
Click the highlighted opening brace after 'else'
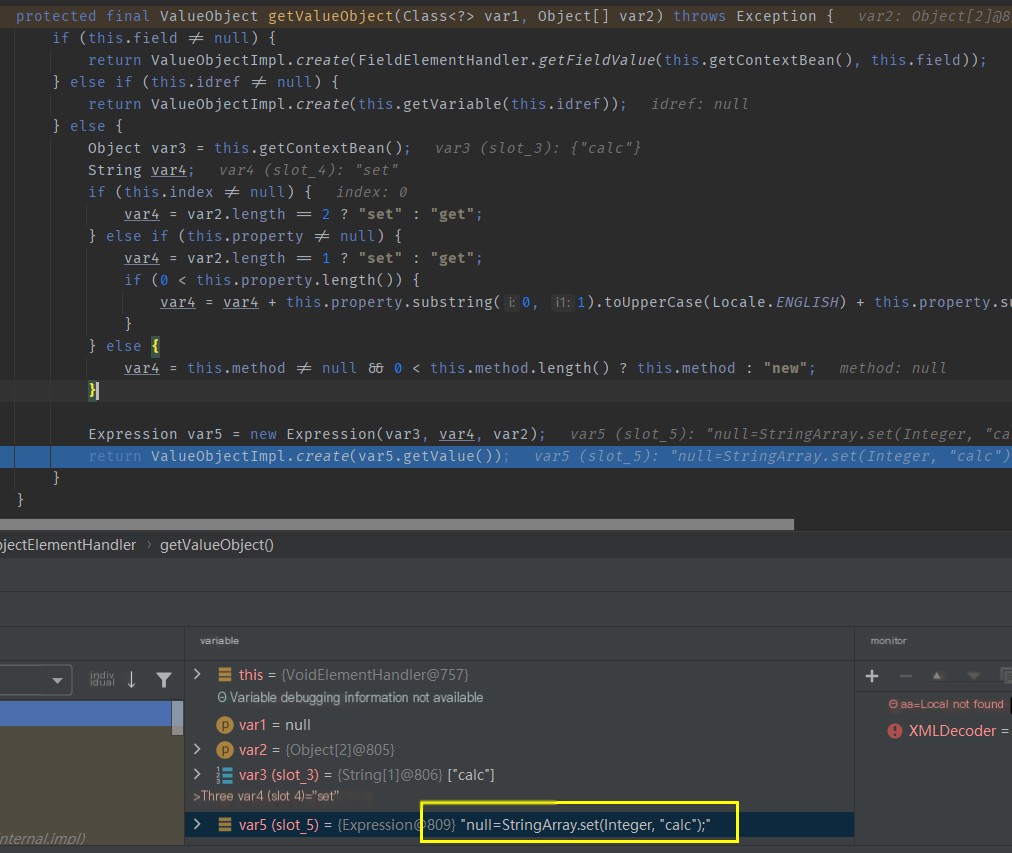pos(155,346)
